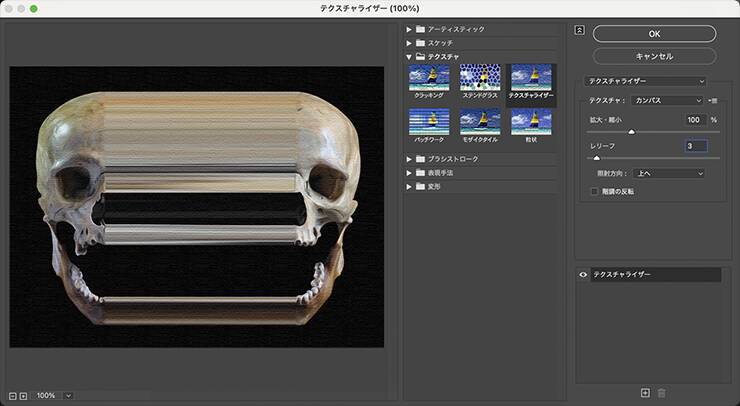Enable the 階調の反転 checkbox
The image size is (740, 406).
point(595,191)
